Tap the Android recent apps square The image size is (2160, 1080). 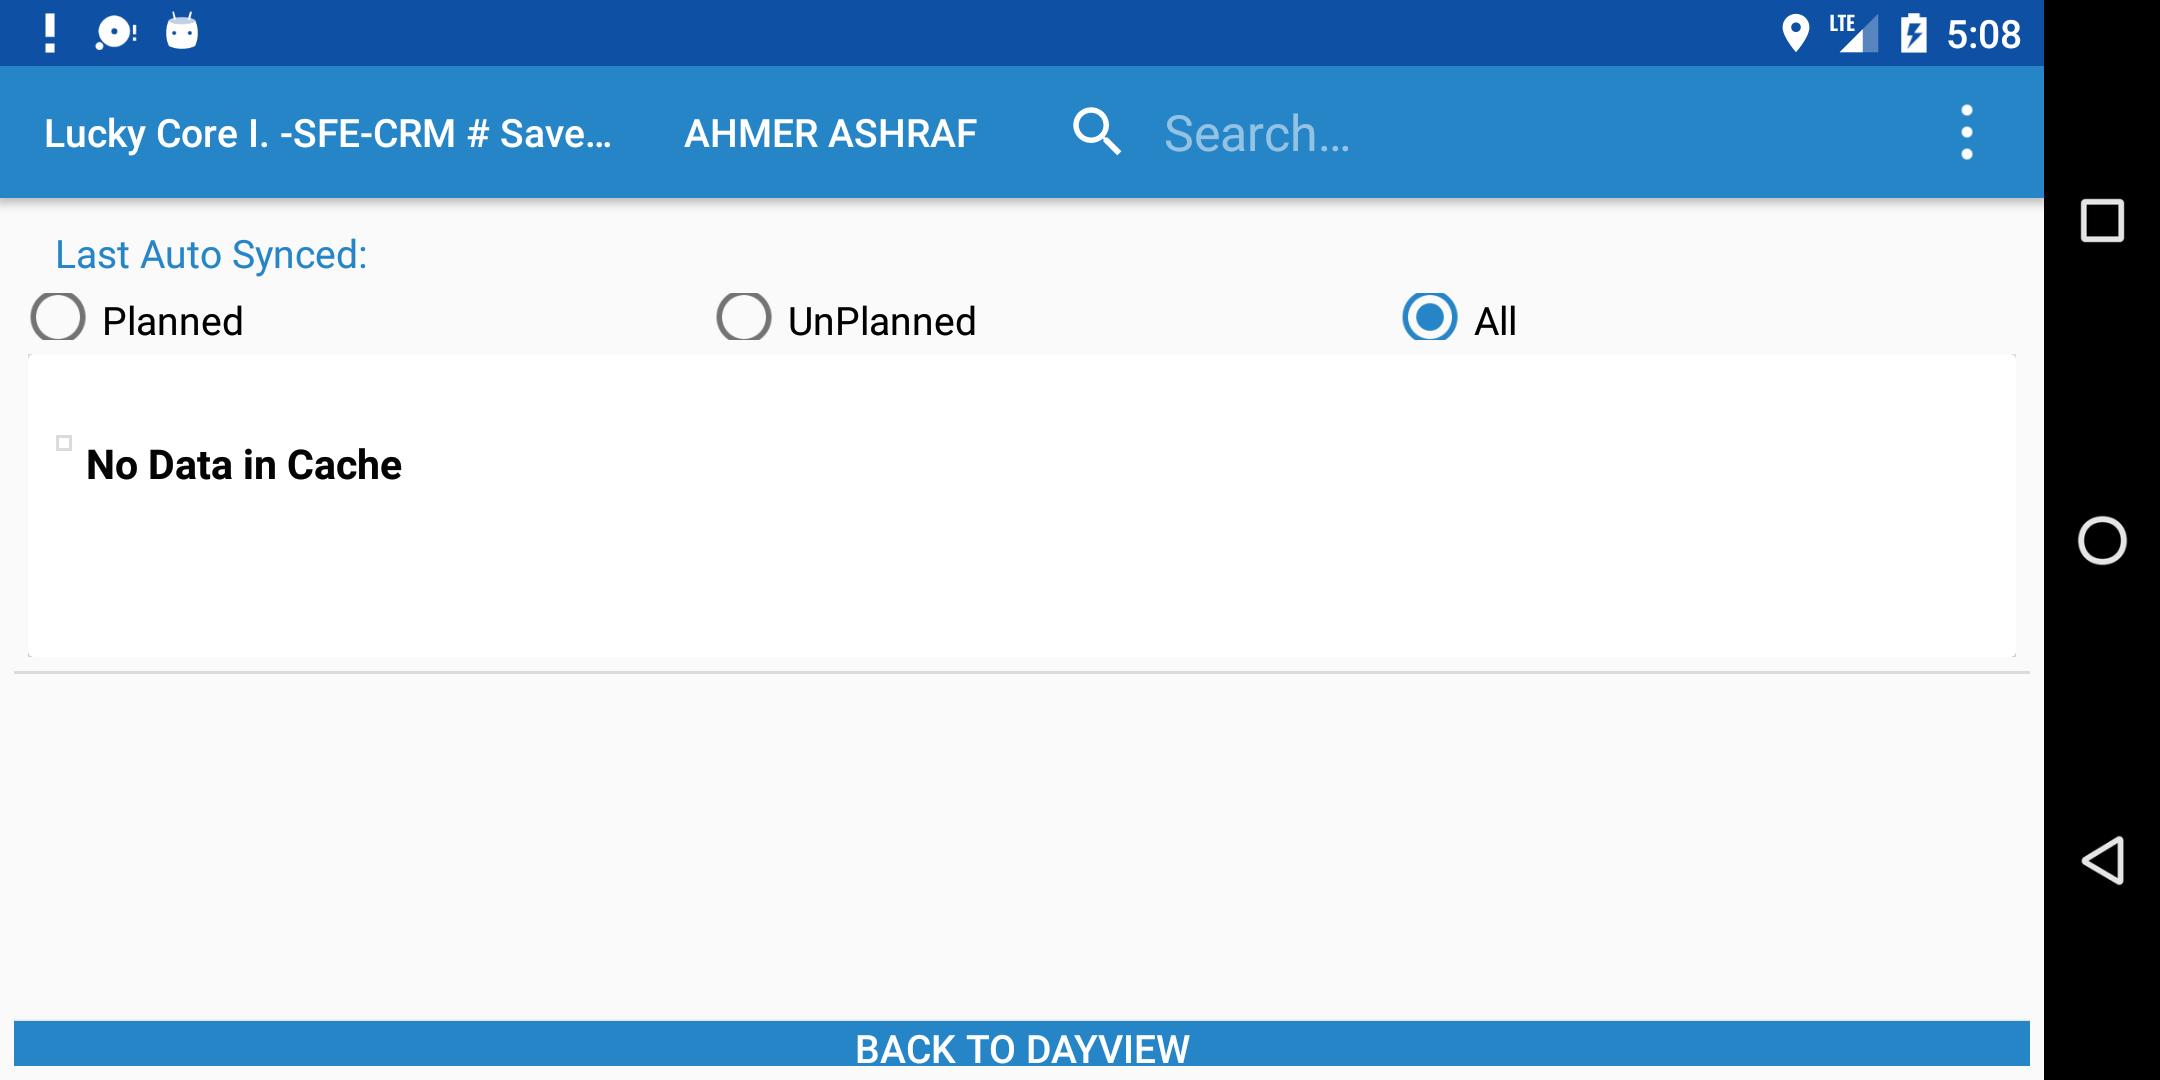2102,221
